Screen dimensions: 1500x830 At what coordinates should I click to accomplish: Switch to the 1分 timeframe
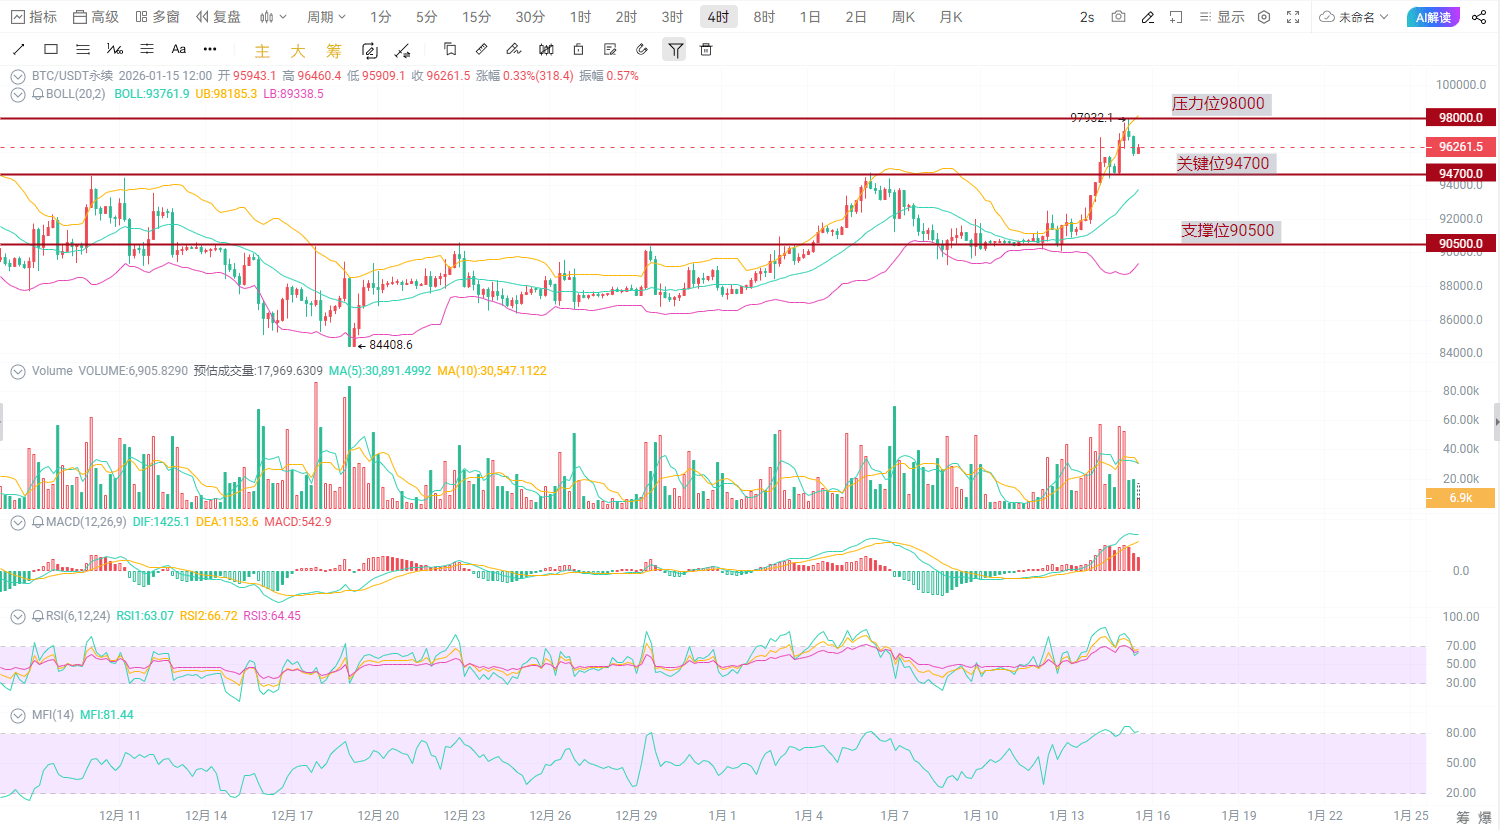pyautogui.click(x=381, y=17)
